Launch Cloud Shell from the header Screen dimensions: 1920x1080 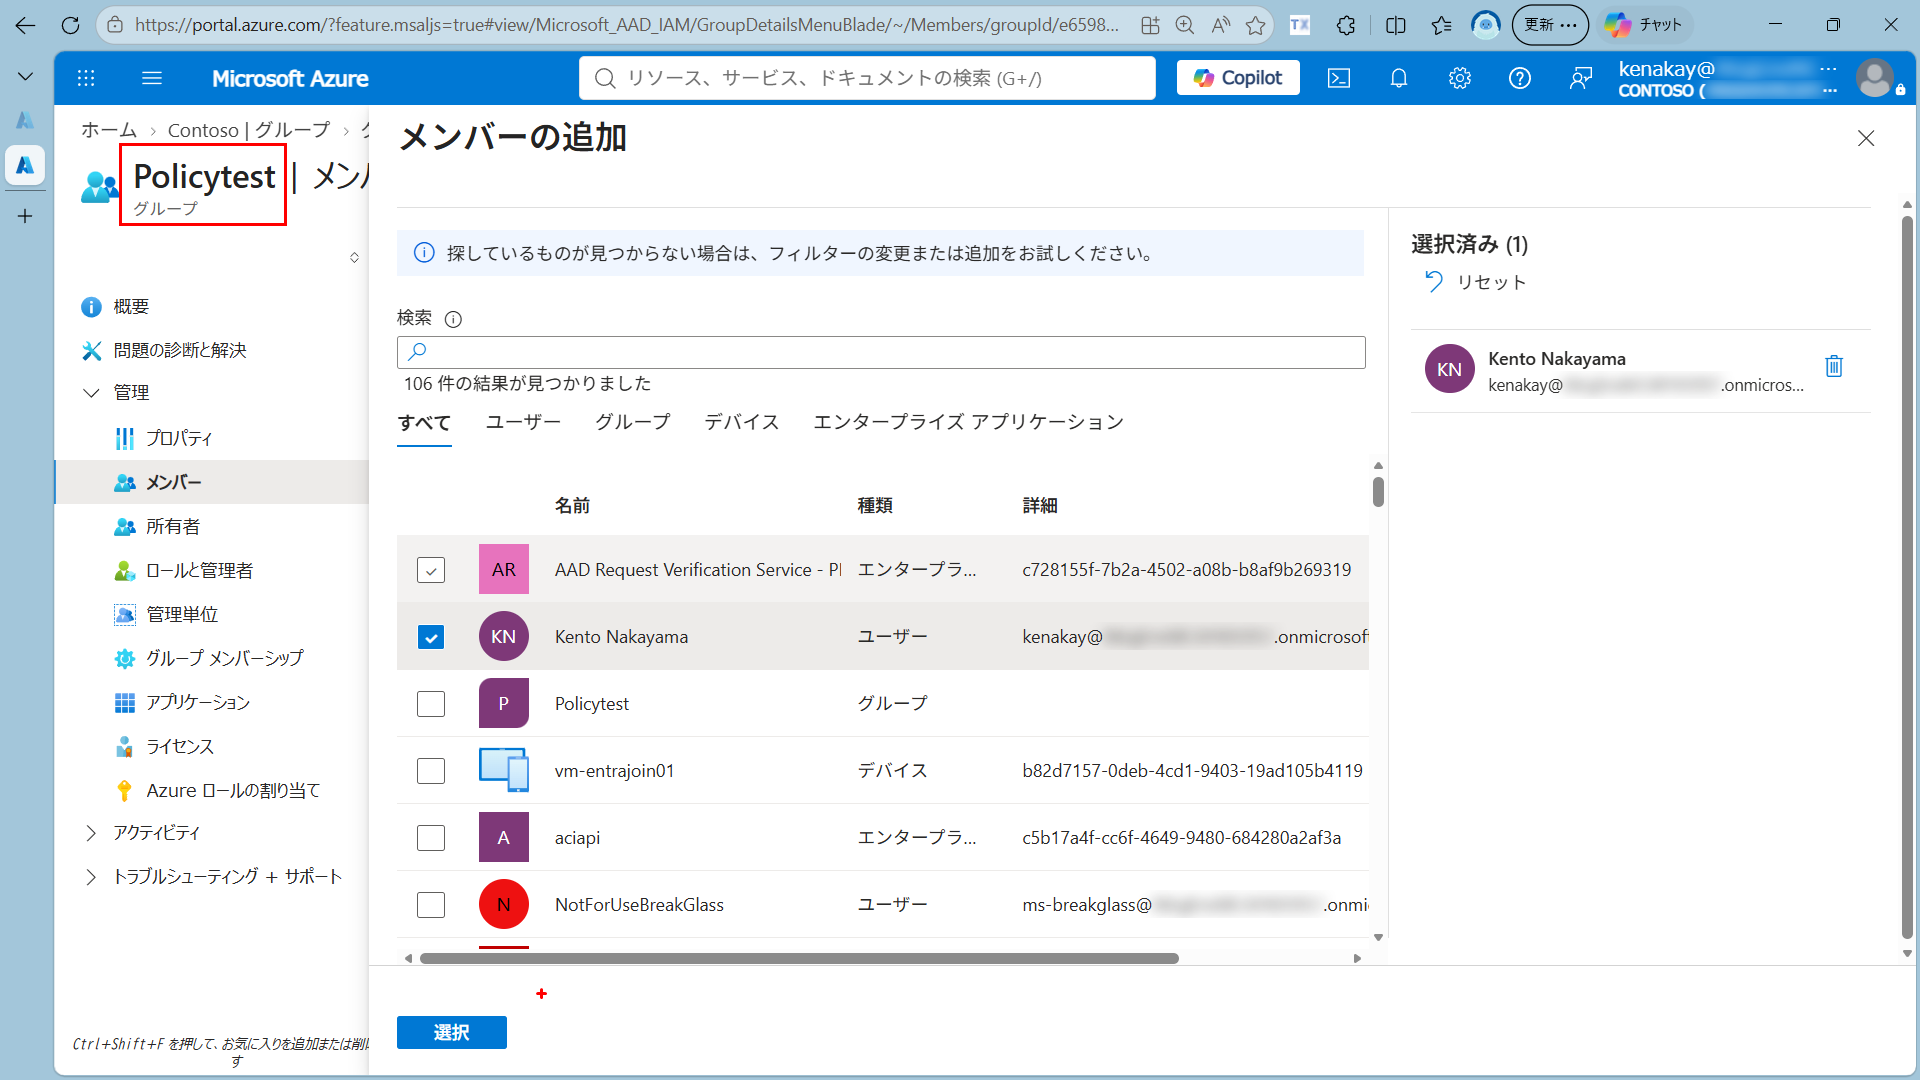pos(1339,78)
